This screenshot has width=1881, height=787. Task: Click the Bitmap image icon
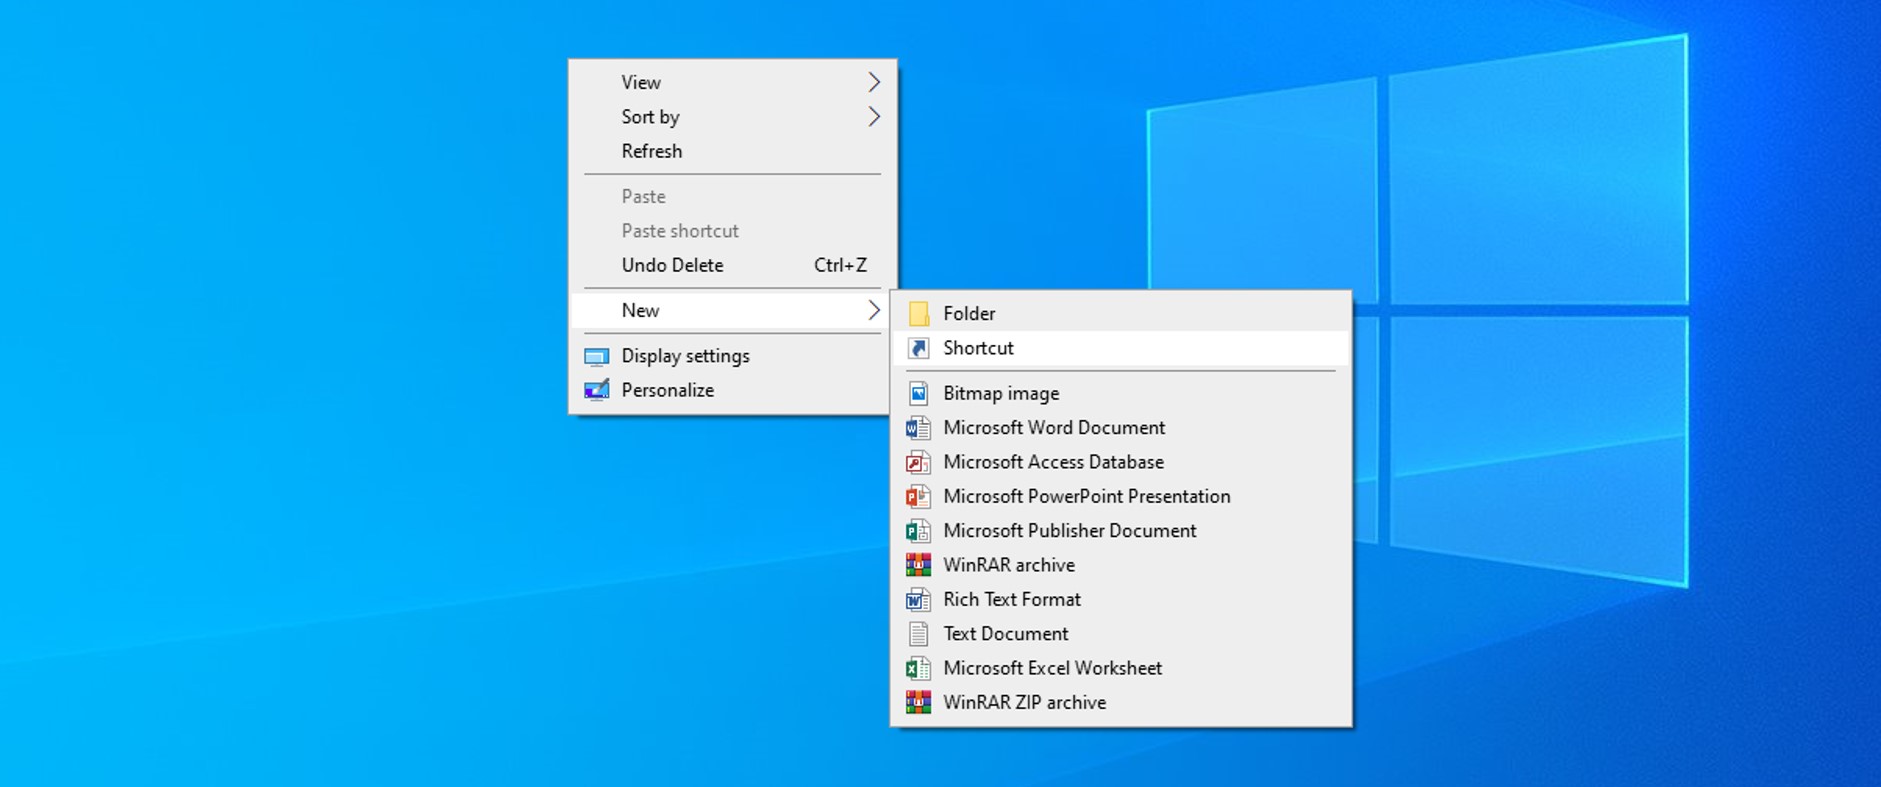(918, 393)
